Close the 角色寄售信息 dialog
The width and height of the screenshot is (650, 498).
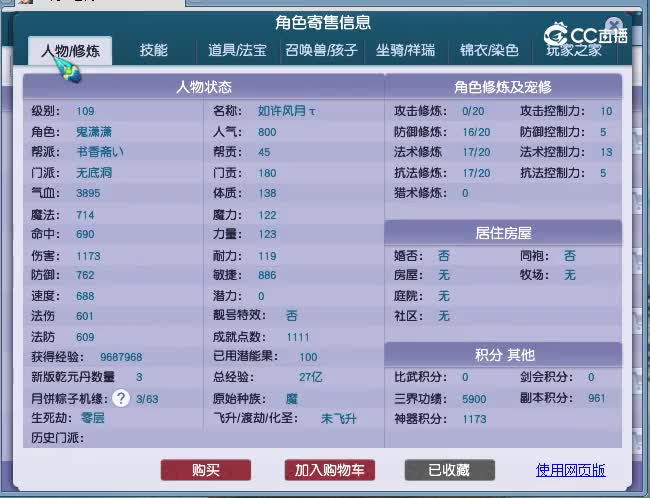(x=614, y=24)
